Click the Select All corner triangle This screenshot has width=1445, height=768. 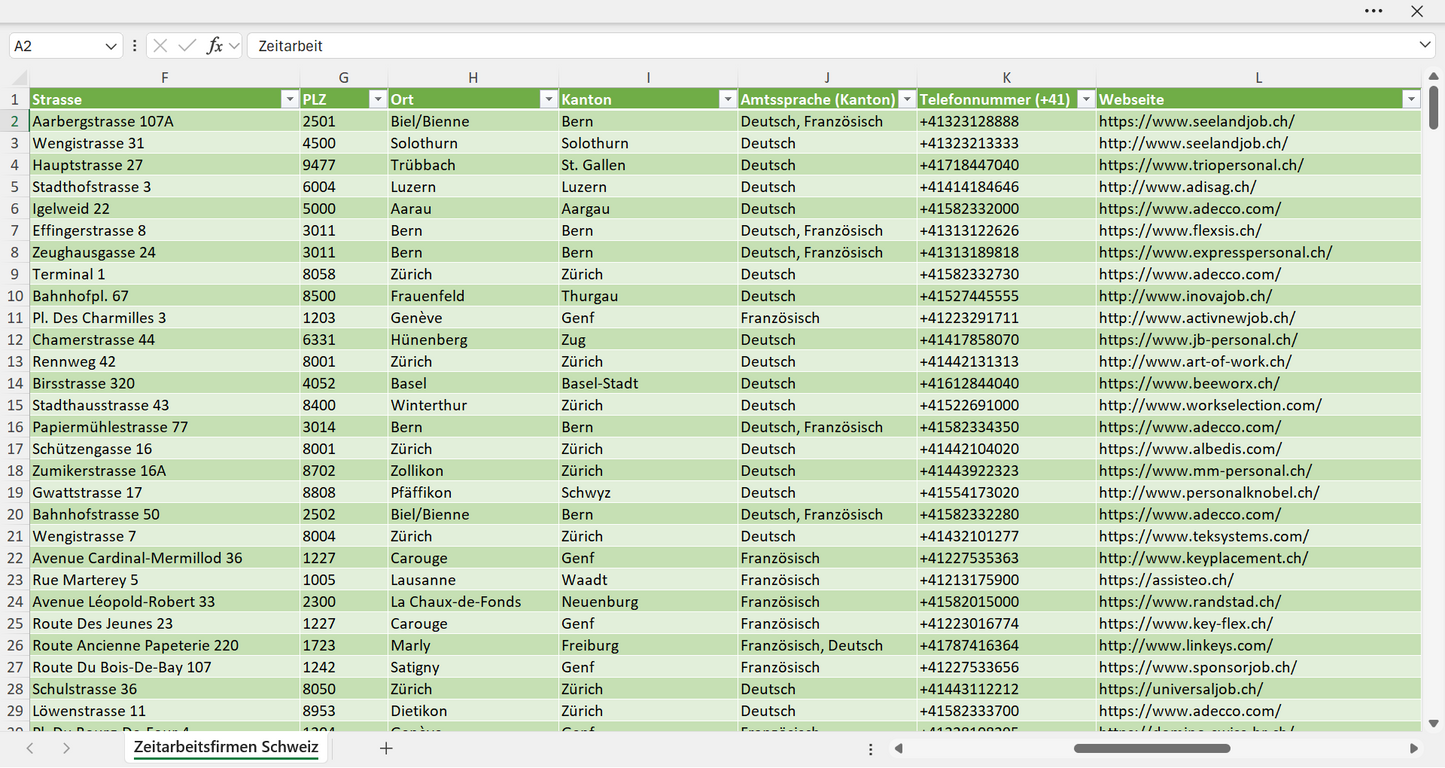19,78
